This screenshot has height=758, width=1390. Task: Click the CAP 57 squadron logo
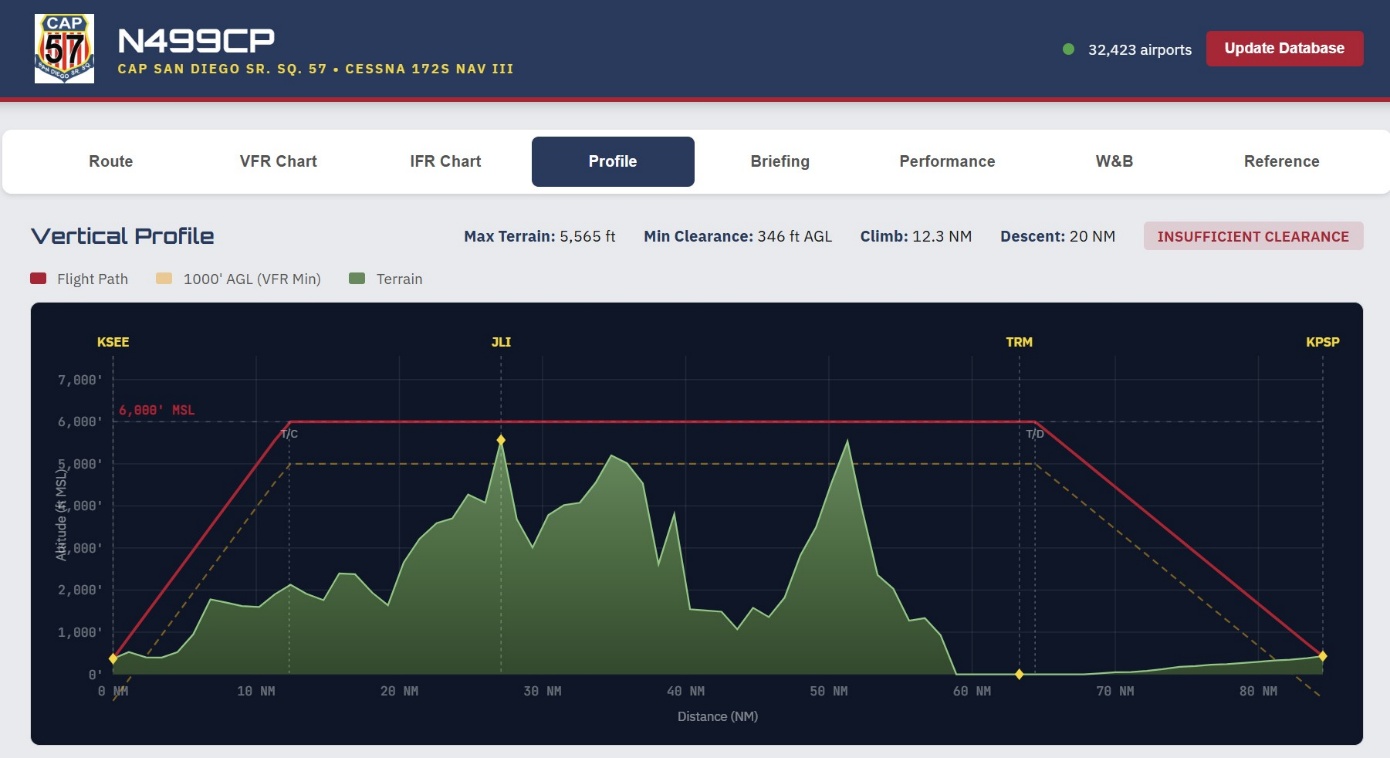pos(64,48)
